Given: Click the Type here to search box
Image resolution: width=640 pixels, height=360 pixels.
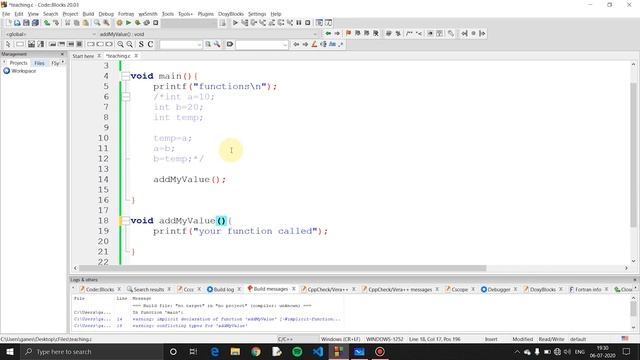Looking at the screenshot, I should click(x=92, y=351).
